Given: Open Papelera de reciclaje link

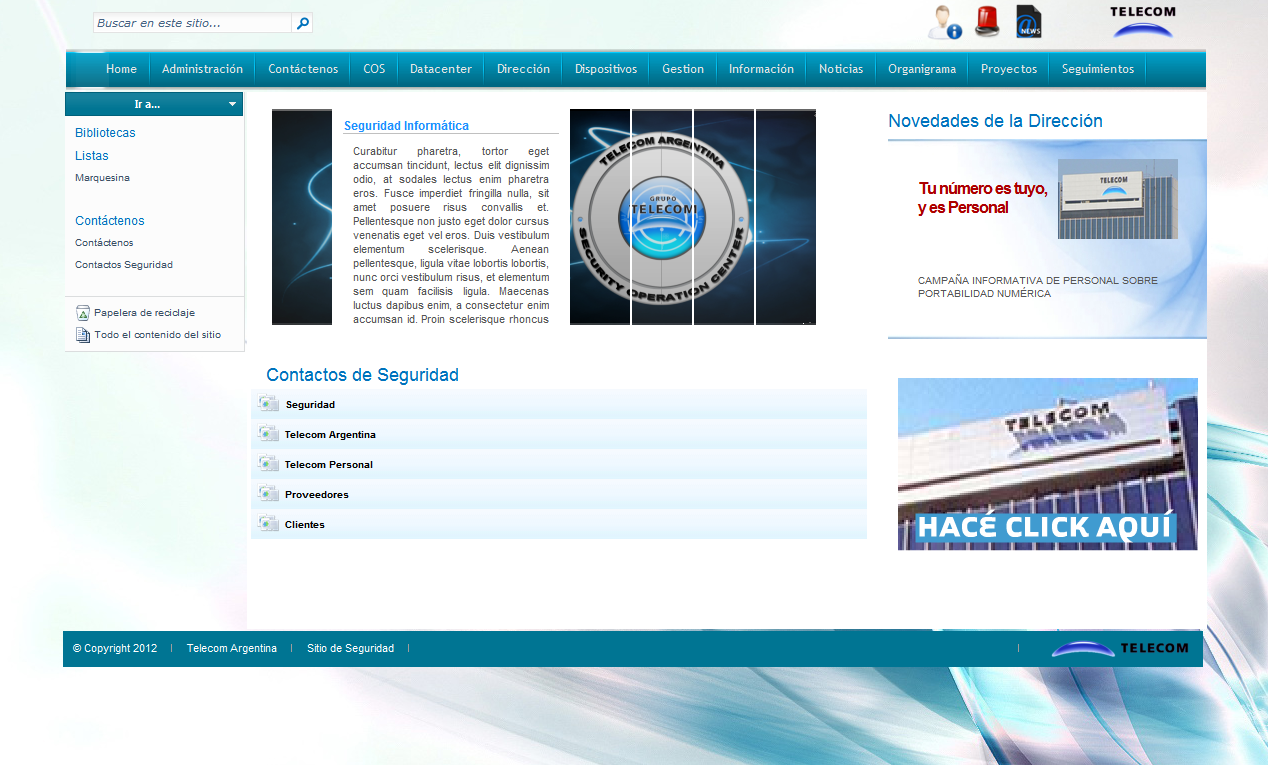Looking at the screenshot, I should click(144, 313).
